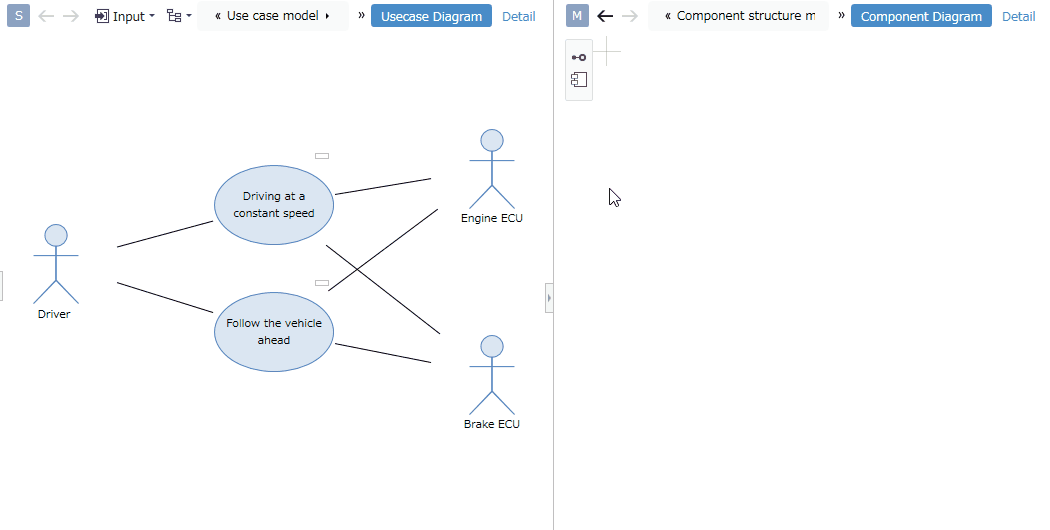
Task: Open the tree structure dropdown
Action: tap(179, 16)
